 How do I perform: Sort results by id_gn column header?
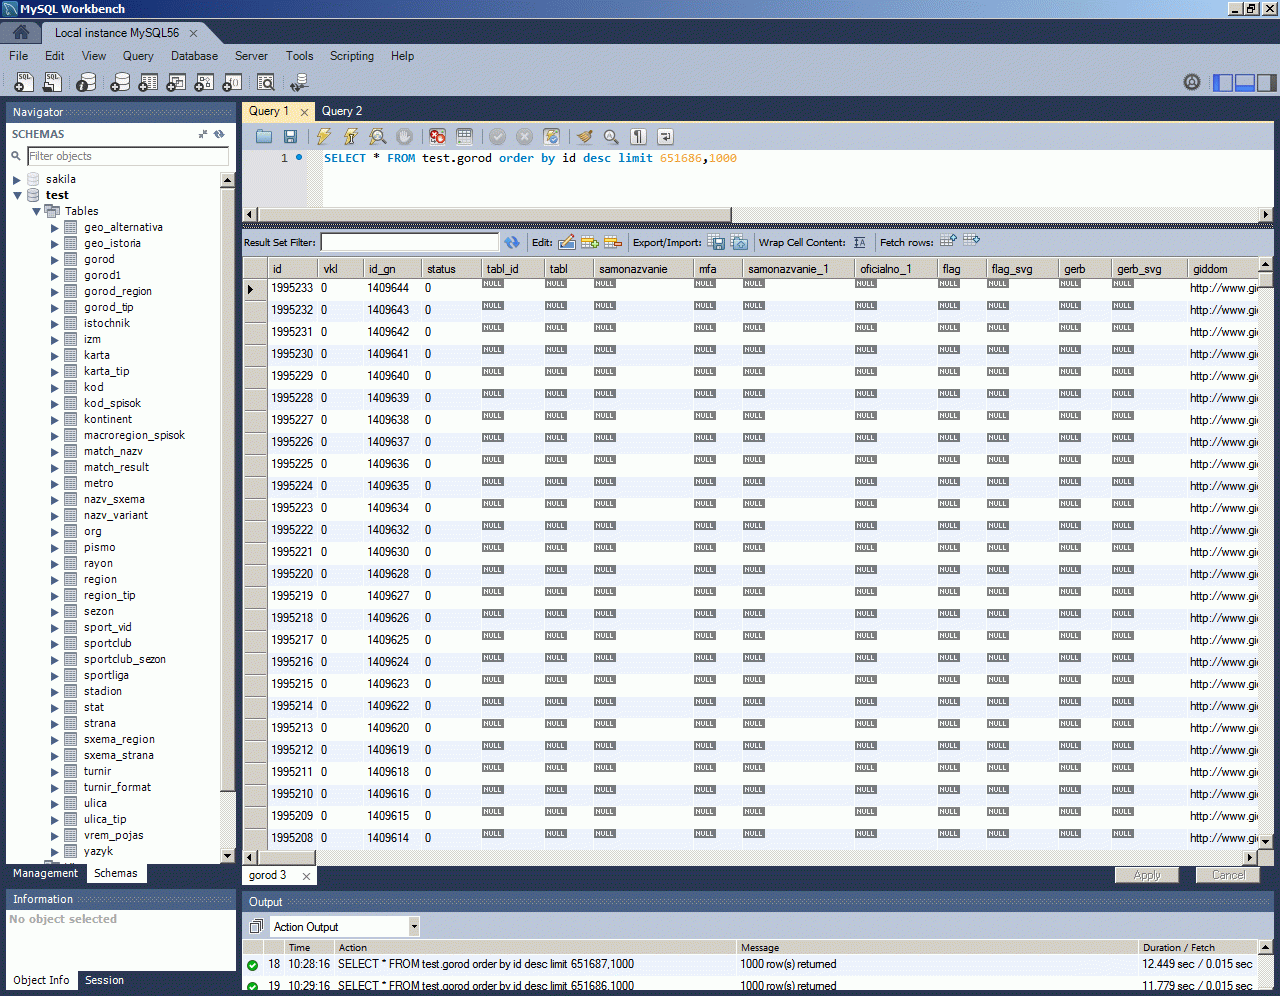click(390, 269)
